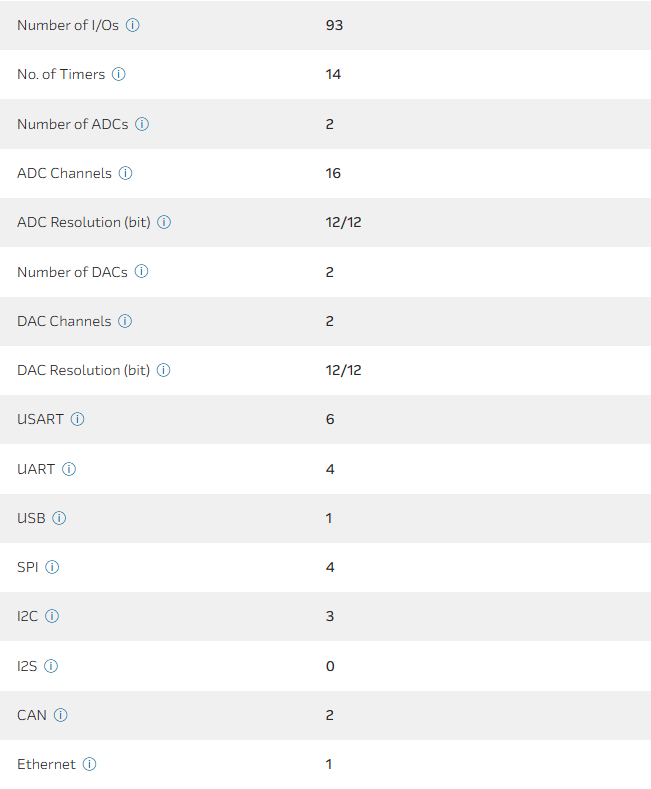Image resolution: width=651 pixels, height=789 pixels.
Task: Show info for CAN
Action: (60, 715)
